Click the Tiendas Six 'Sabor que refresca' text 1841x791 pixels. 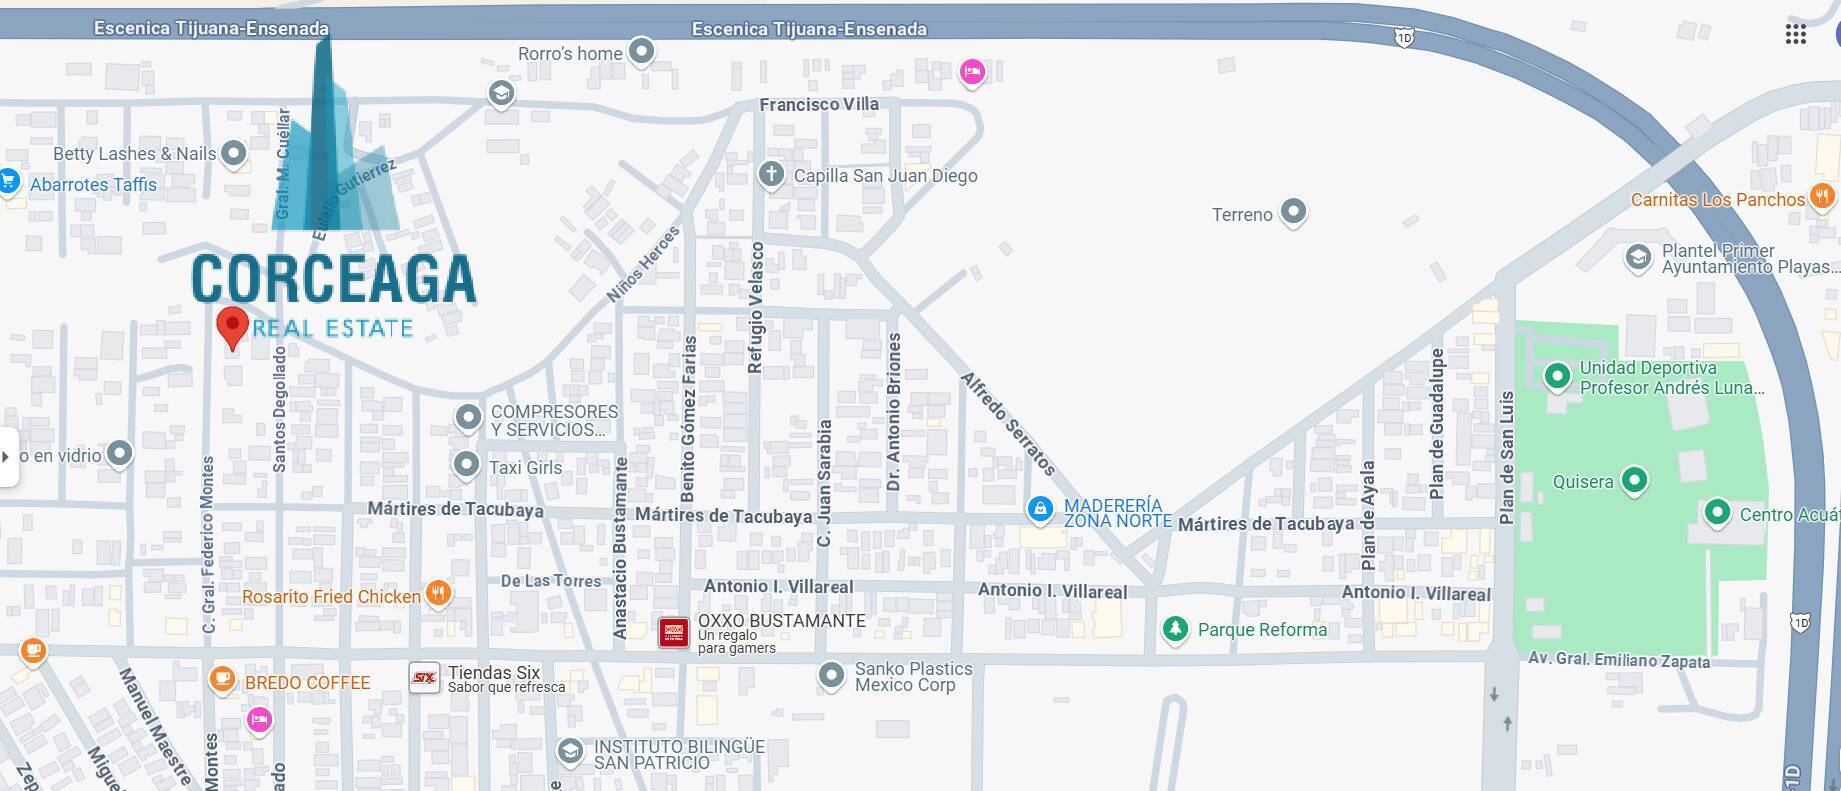pyautogui.click(x=506, y=687)
